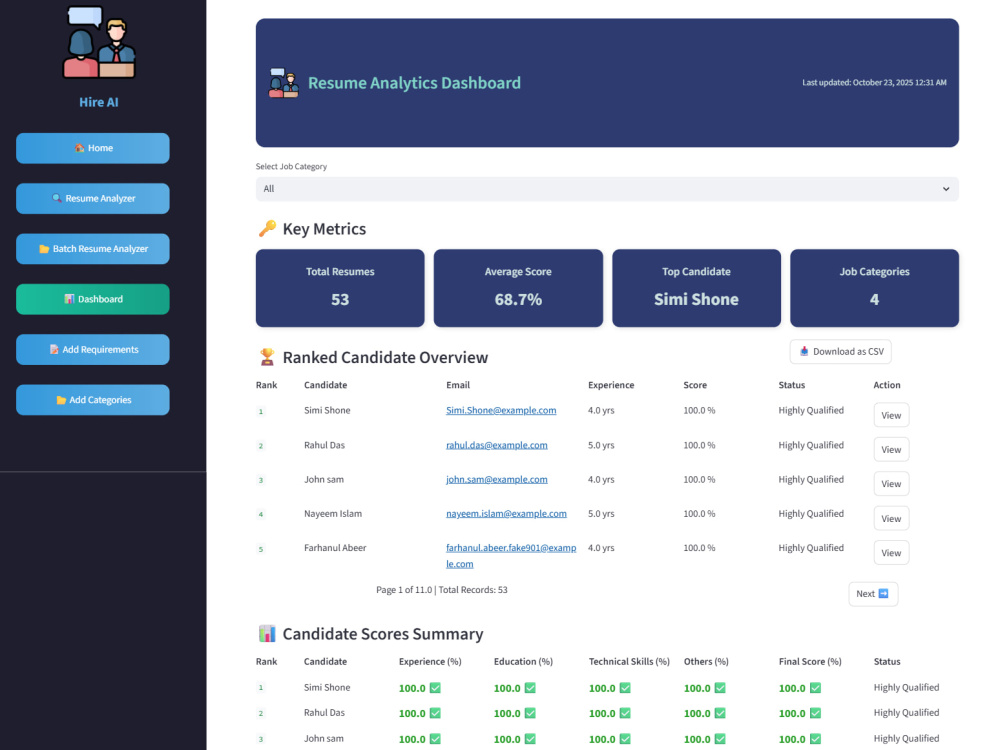Open the Add Requirements page

click(92, 349)
